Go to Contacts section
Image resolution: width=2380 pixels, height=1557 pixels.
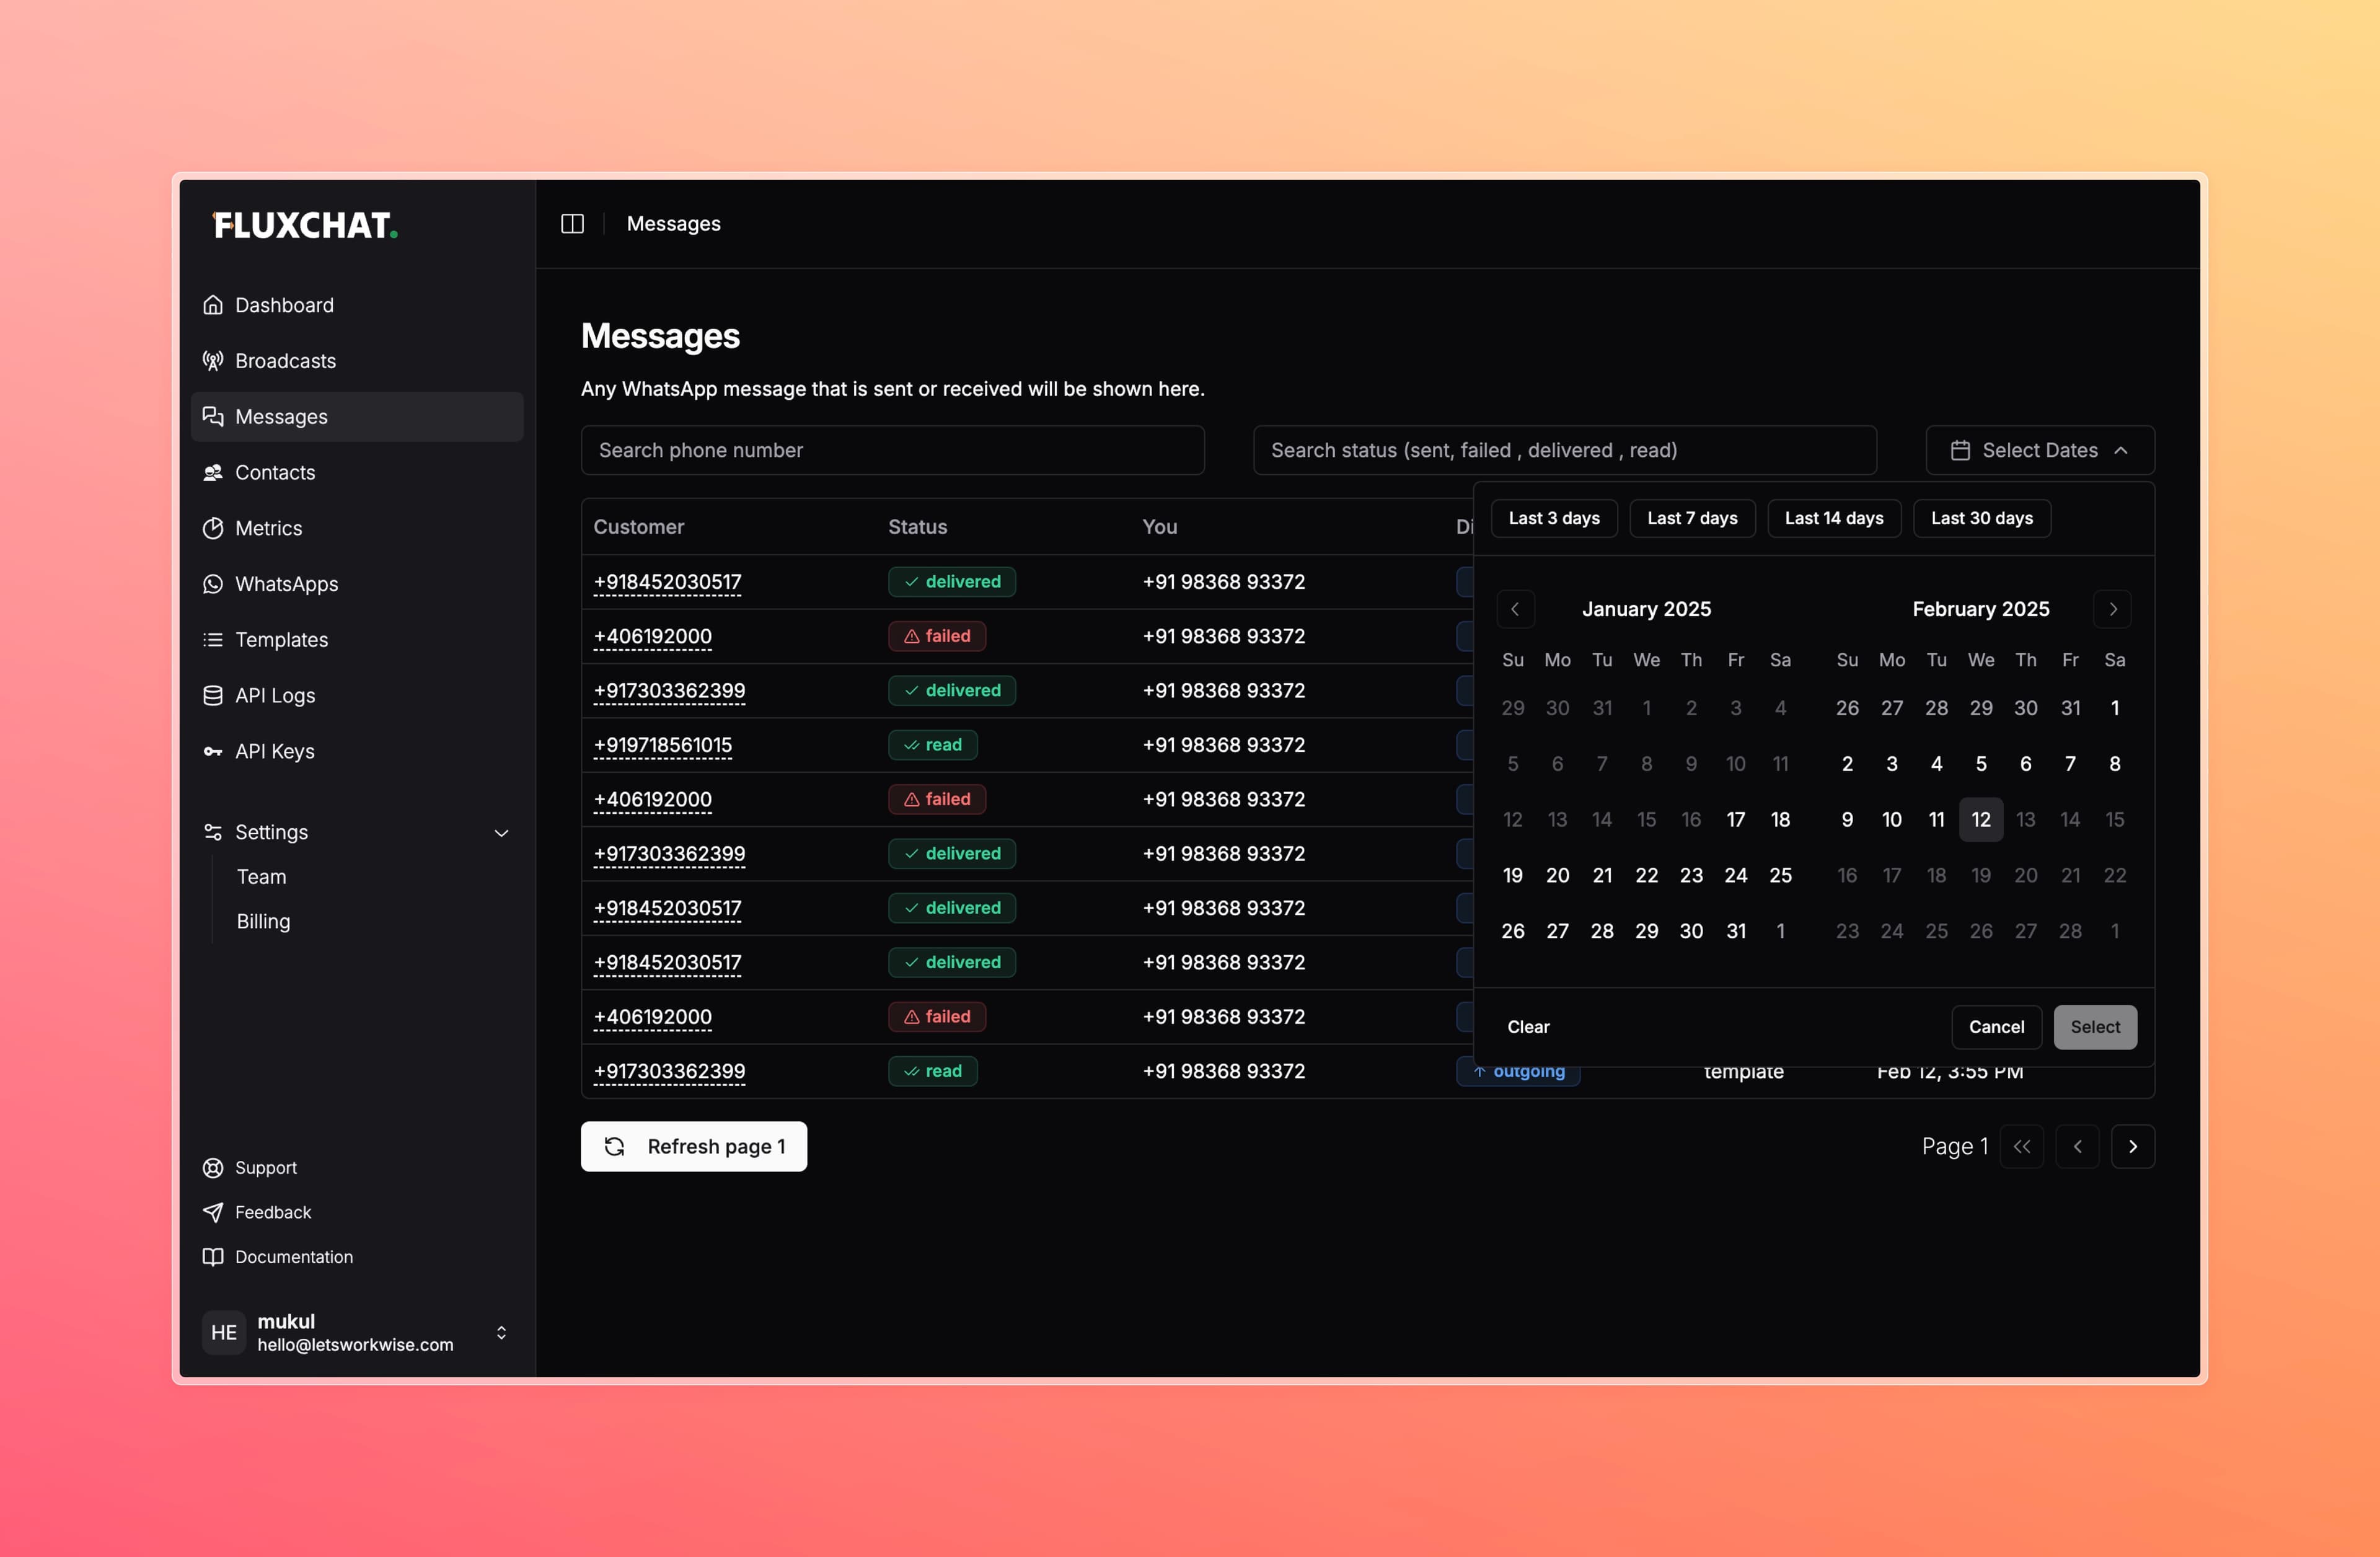point(274,472)
